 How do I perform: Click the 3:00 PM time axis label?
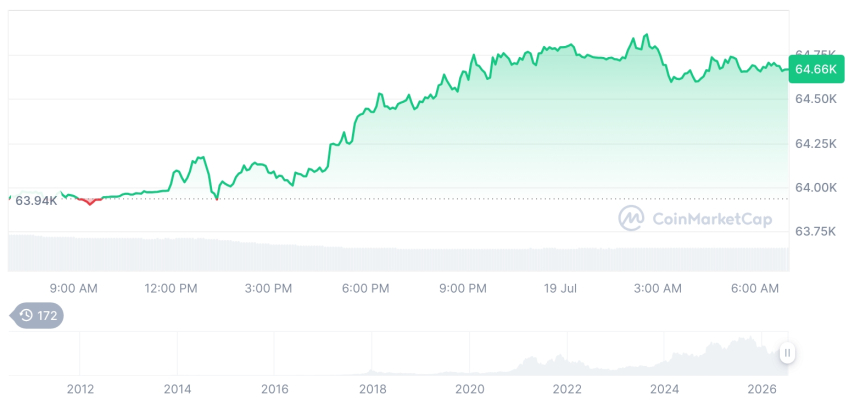(268, 289)
